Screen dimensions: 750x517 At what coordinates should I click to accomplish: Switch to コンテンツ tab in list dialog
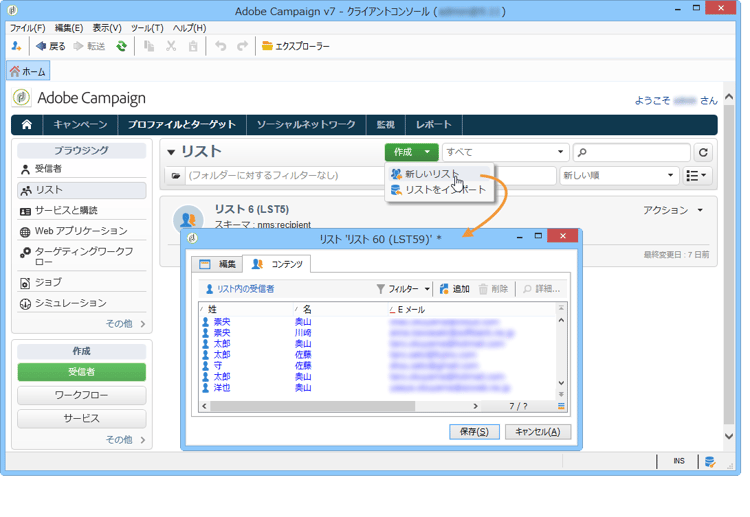(x=277, y=264)
